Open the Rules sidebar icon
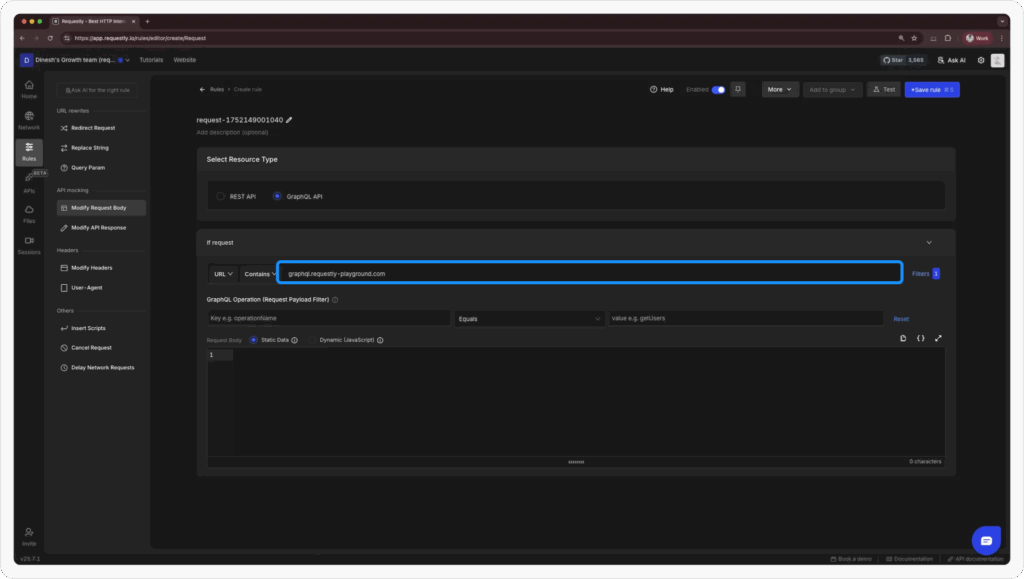 29,151
